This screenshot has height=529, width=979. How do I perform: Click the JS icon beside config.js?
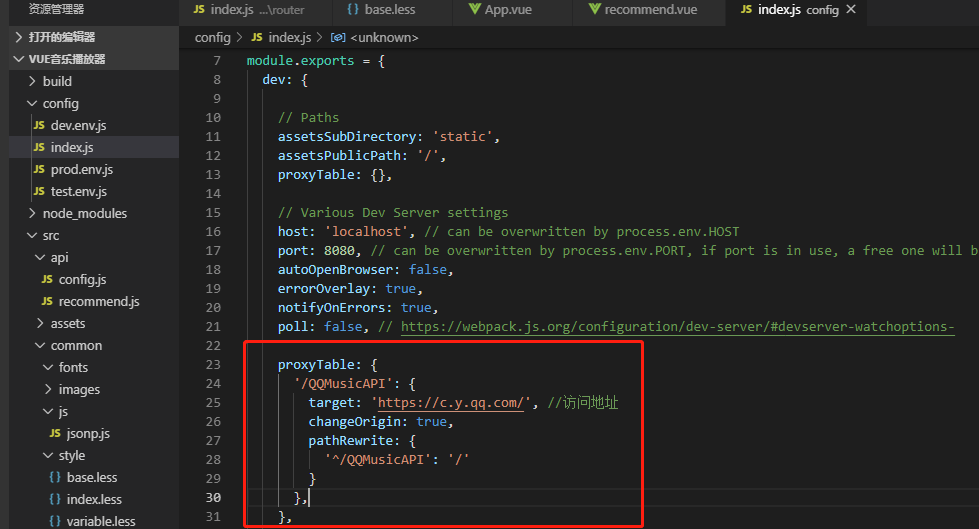47,279
